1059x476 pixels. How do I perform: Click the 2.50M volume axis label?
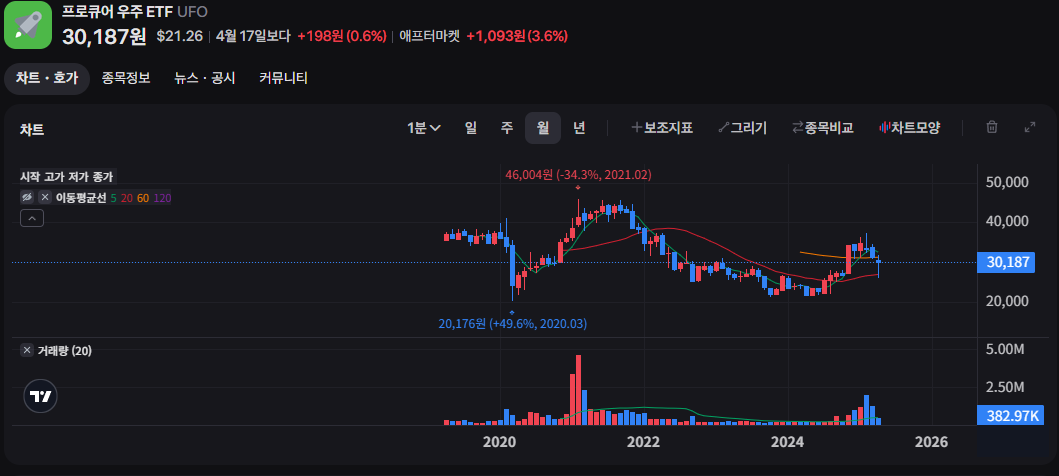(1007, 388)
